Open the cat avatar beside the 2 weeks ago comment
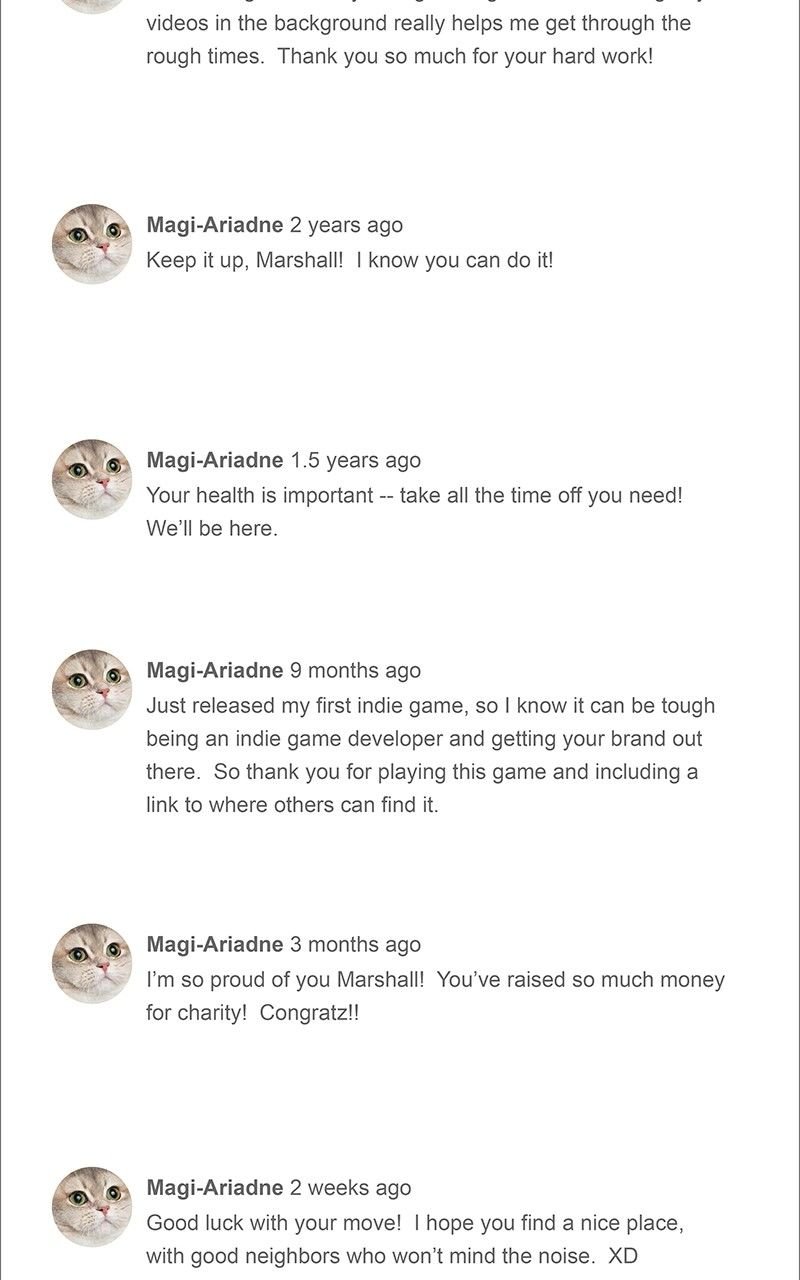The height and width of the screenshot is (1280, 800). (x=92, y=1206)
